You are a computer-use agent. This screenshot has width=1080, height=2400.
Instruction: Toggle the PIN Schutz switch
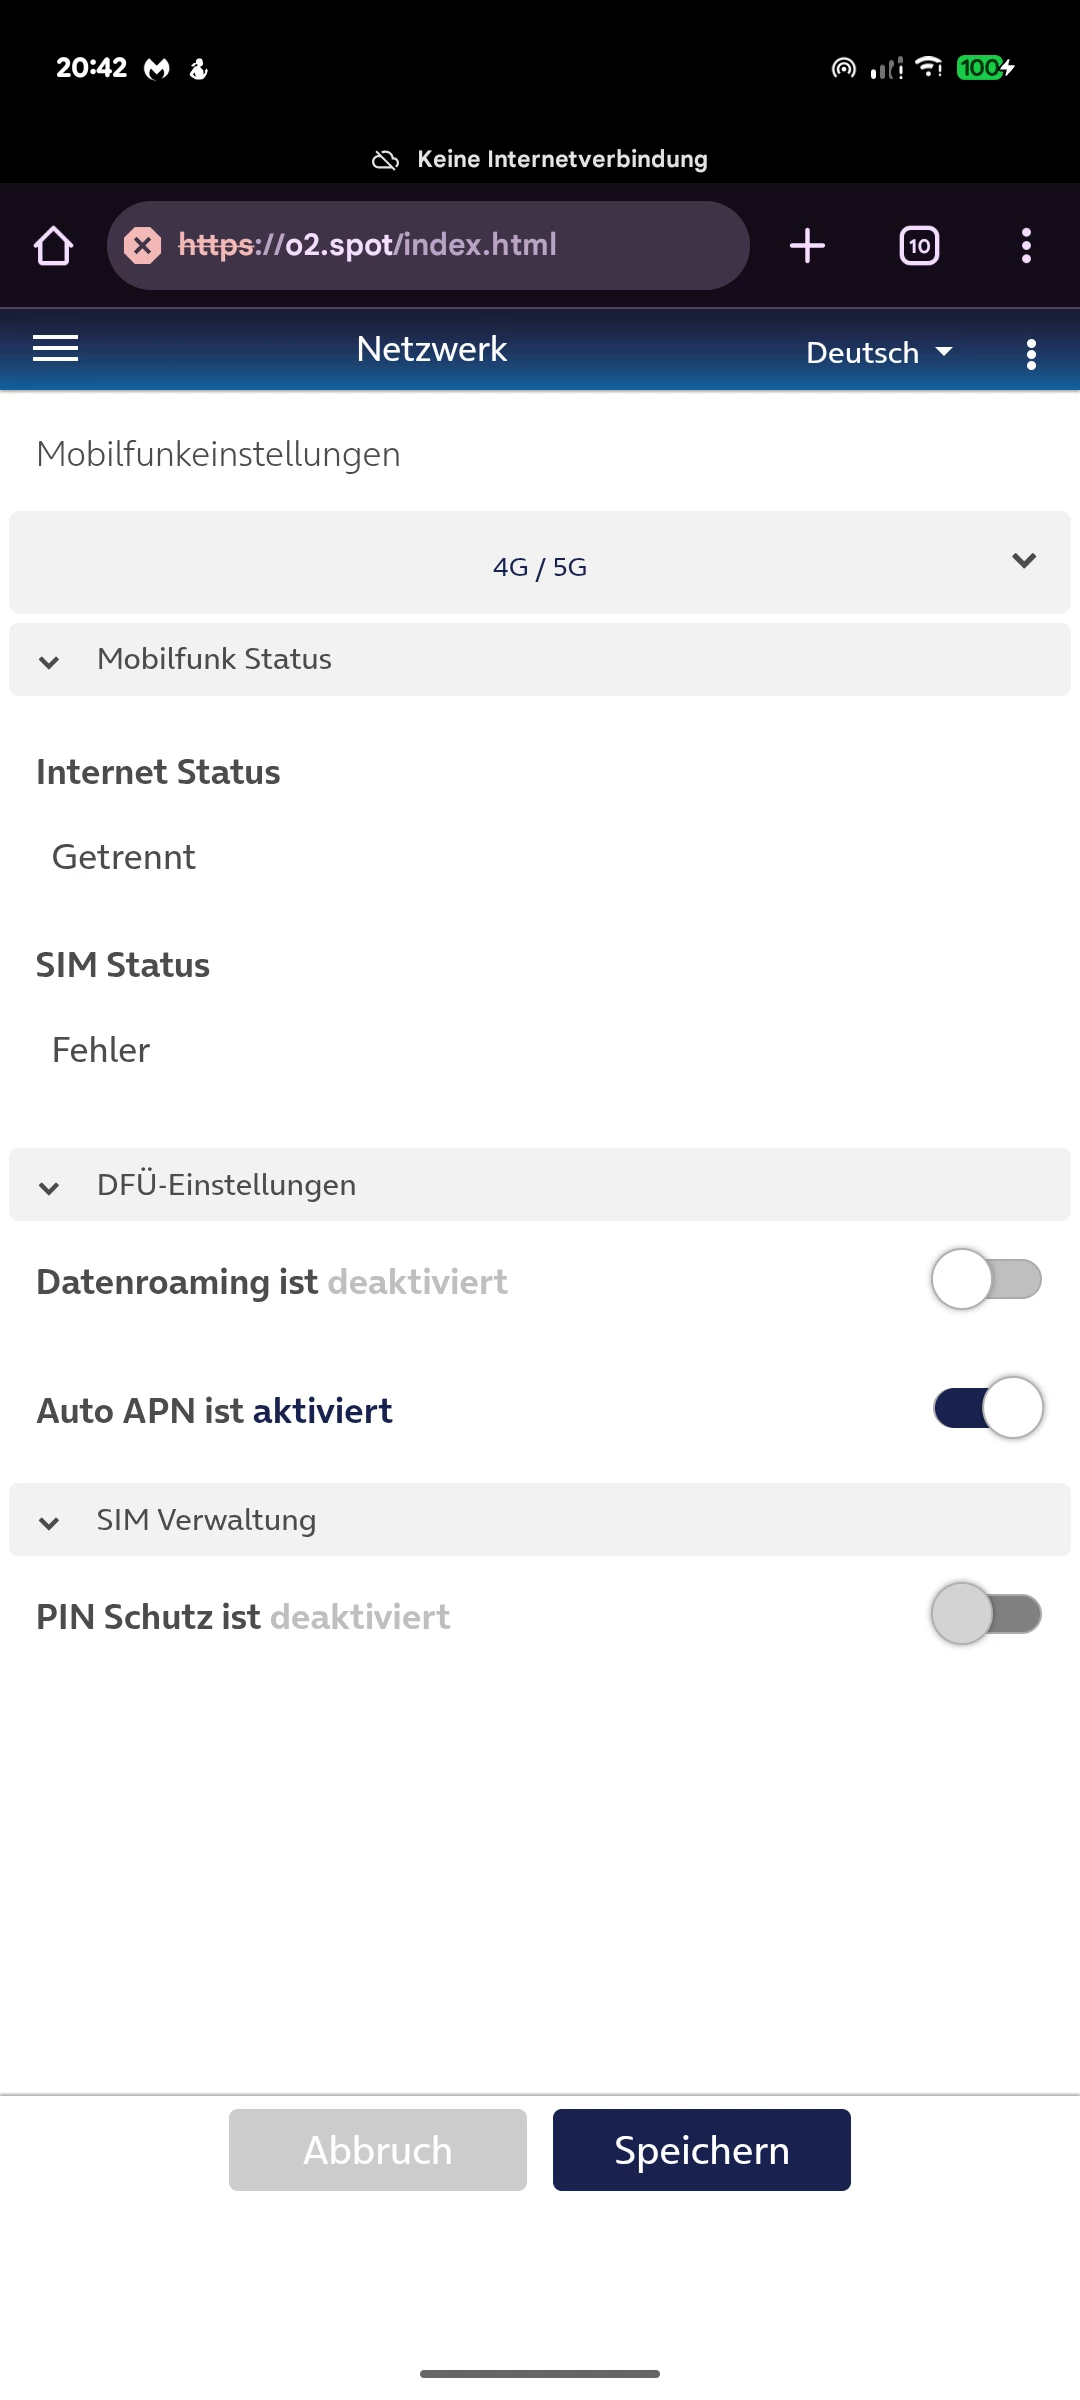coord(986,1614)
